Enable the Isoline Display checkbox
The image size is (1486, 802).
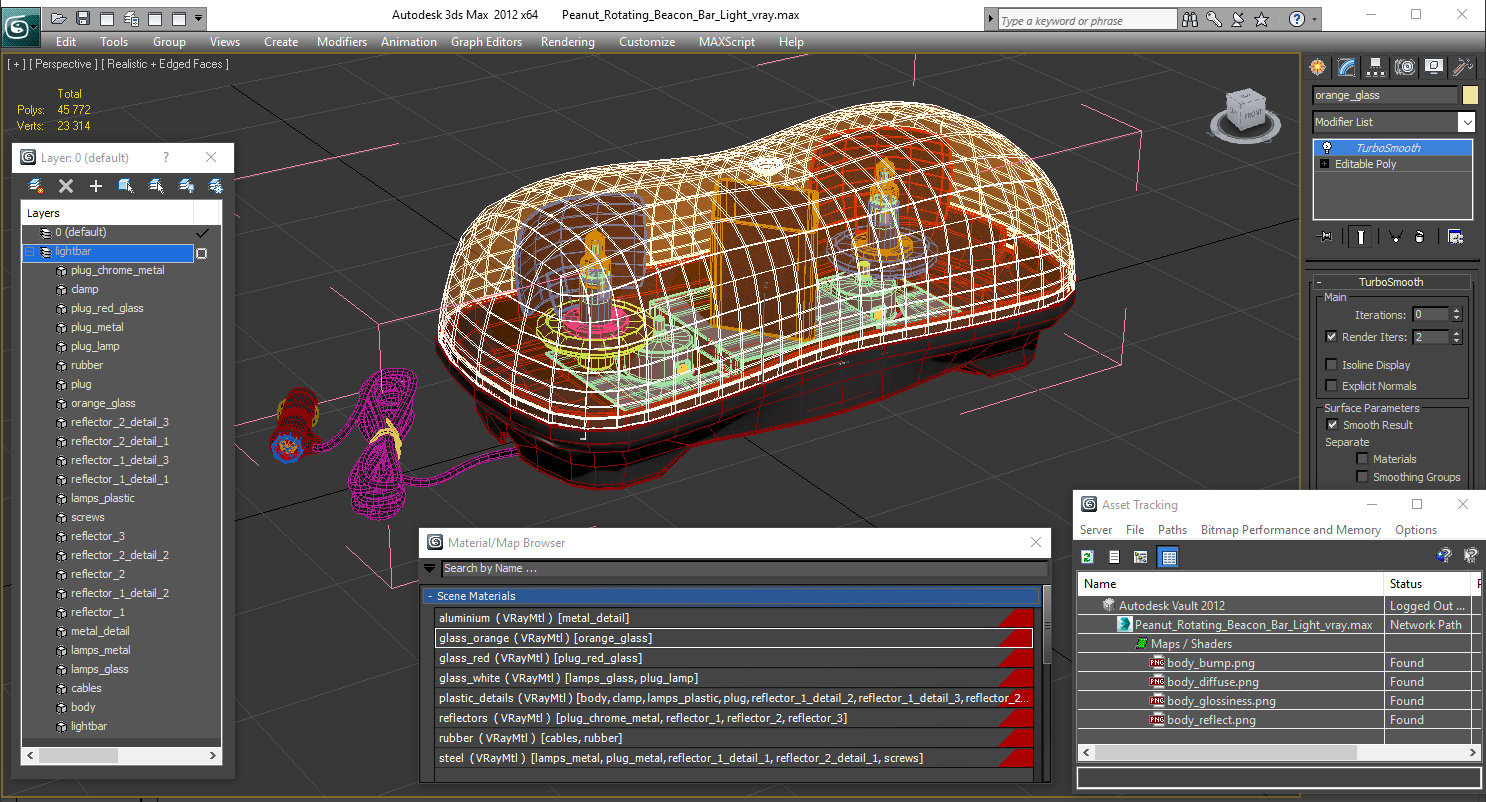point(1331,365)
